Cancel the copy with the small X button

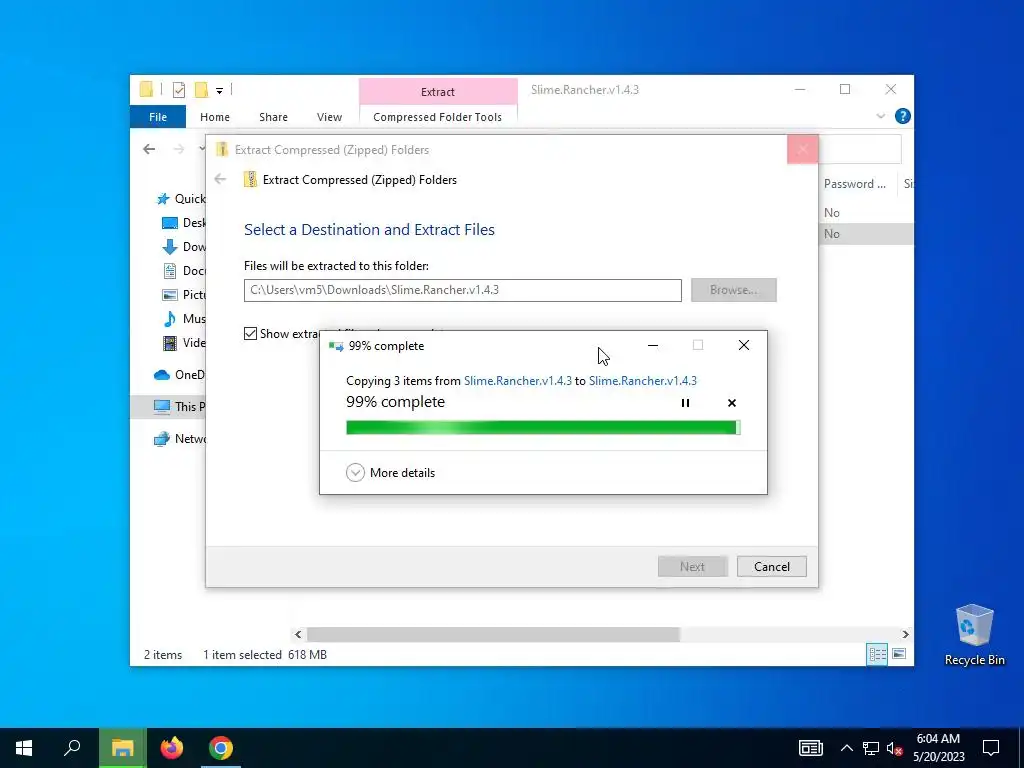point(731,403)
